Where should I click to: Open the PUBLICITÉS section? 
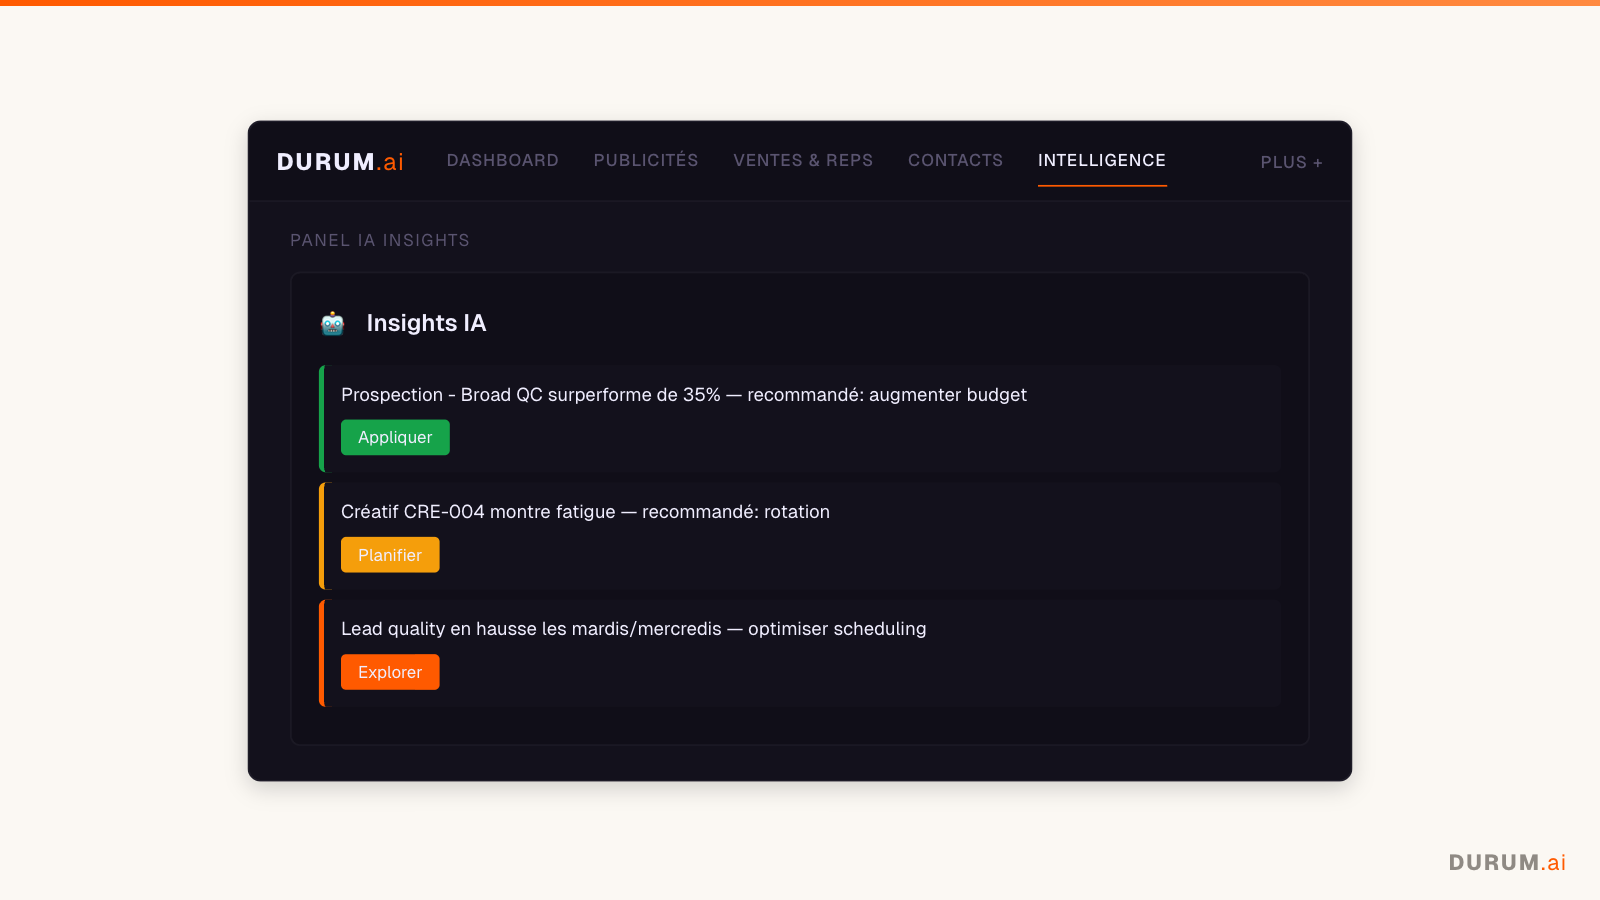pos(645,160)
